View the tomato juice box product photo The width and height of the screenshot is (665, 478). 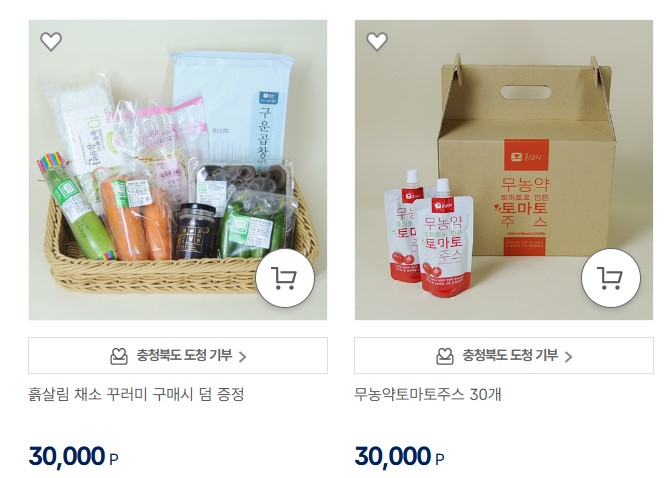click(x=504, y=170)
